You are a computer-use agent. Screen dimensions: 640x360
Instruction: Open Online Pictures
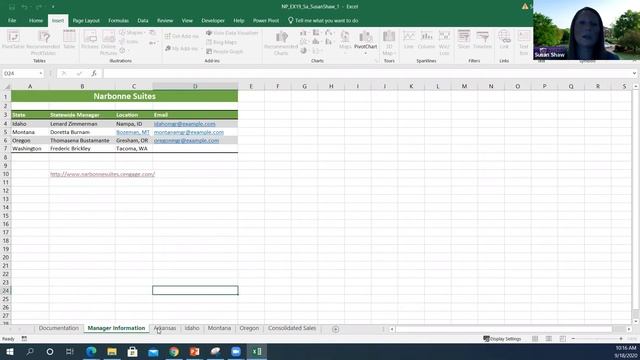[x=108, y=42]
